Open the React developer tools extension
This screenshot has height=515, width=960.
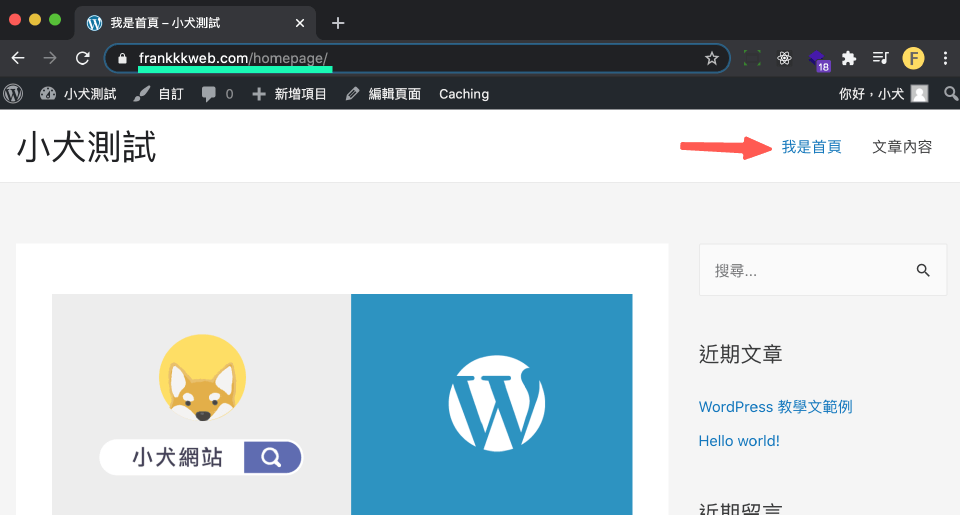pos(784,58)
